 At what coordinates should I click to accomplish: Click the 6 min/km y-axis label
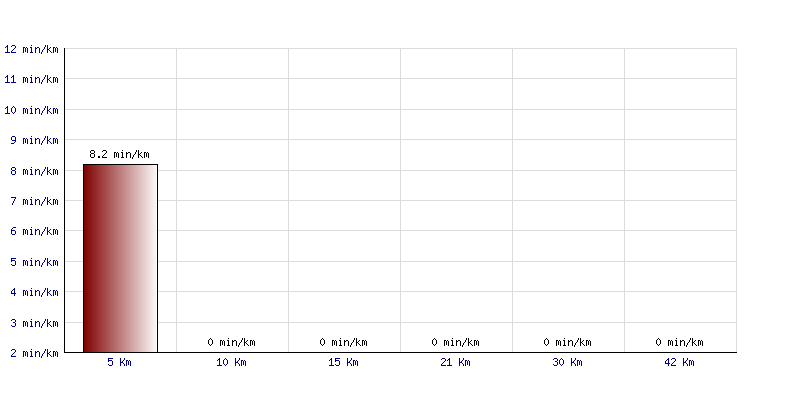pos(34,232)
